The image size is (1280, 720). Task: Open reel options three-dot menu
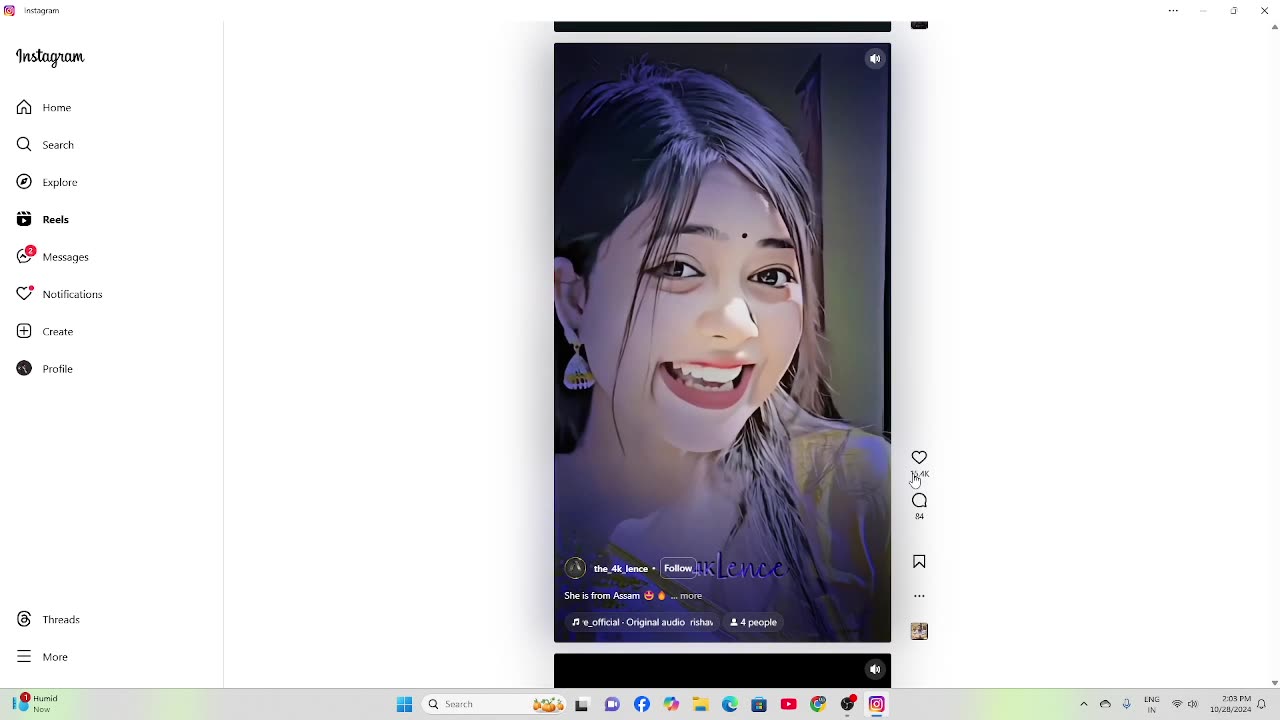click(x=919, y=596)
